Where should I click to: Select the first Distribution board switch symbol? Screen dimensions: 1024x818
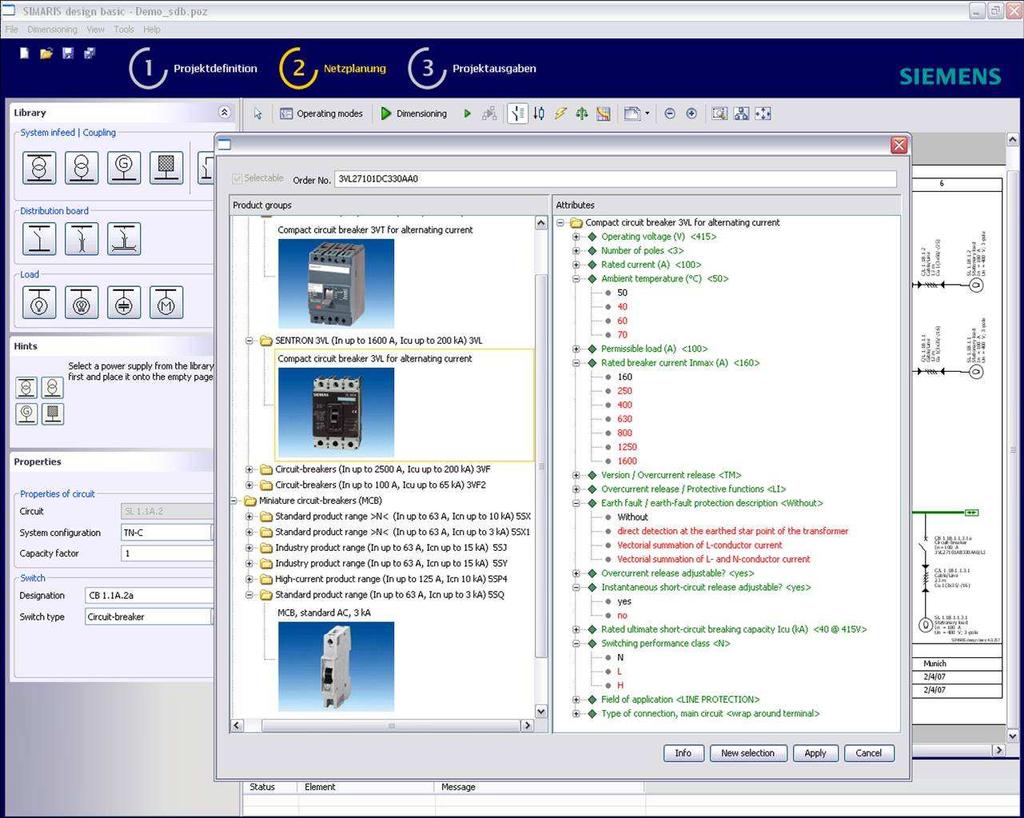pos(39,238)
